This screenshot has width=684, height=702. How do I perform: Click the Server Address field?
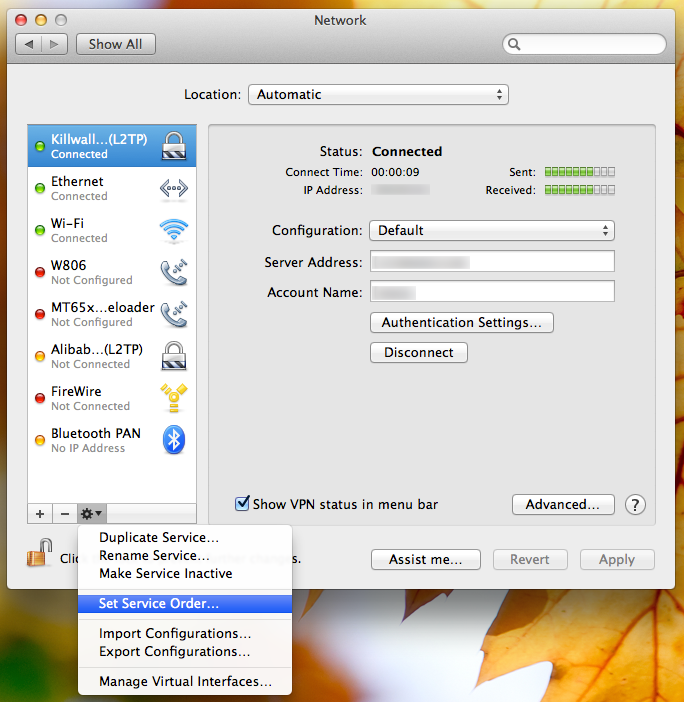(x=491, y=262)
